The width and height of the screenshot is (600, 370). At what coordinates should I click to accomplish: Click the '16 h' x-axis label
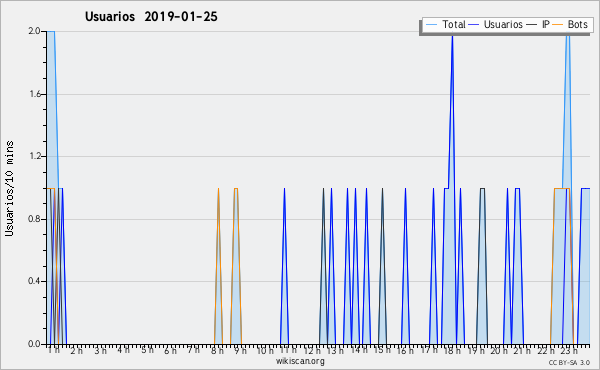(406, 350)
